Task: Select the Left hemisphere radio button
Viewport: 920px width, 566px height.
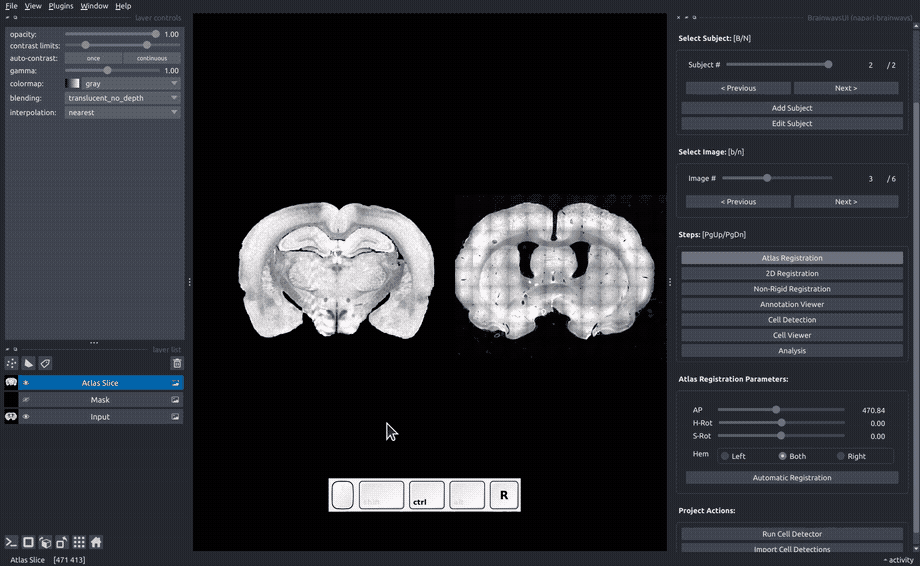Action: pos(725,456)
